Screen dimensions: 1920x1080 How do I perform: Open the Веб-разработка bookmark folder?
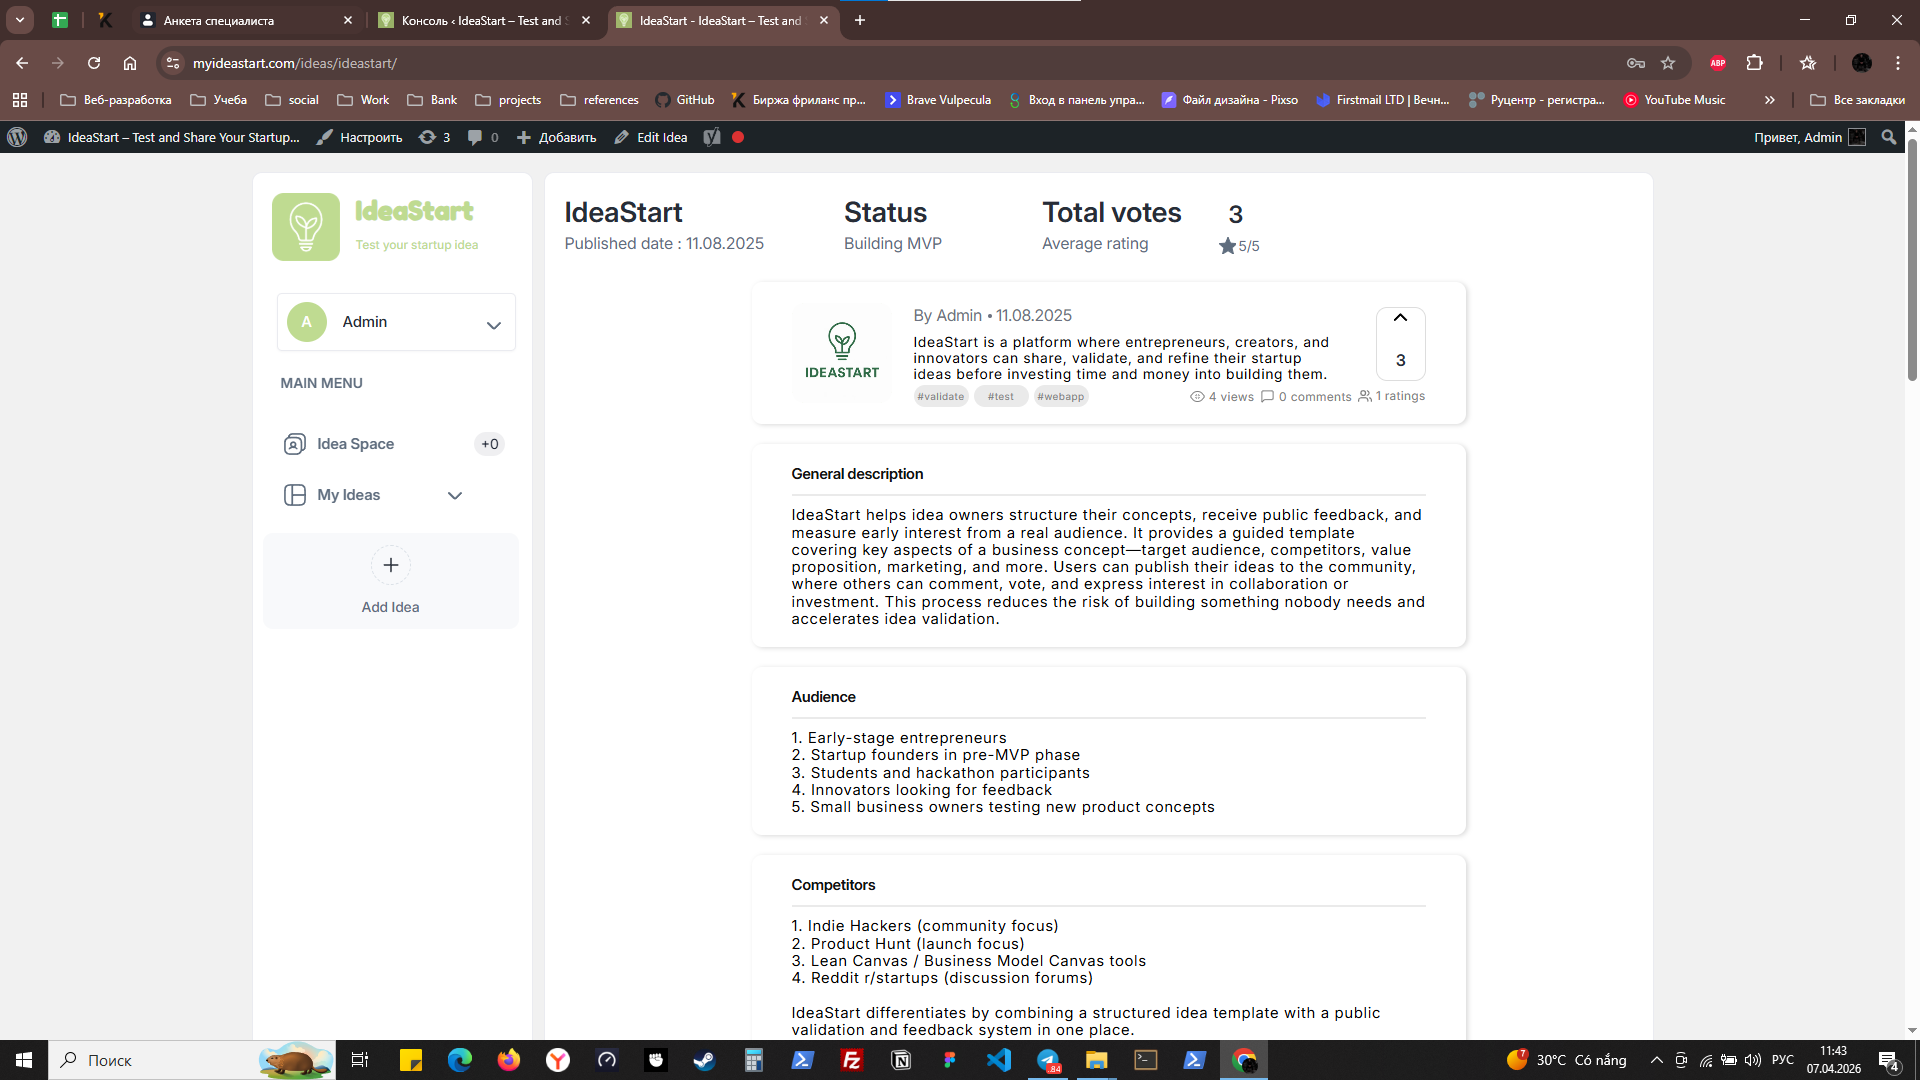116,100
